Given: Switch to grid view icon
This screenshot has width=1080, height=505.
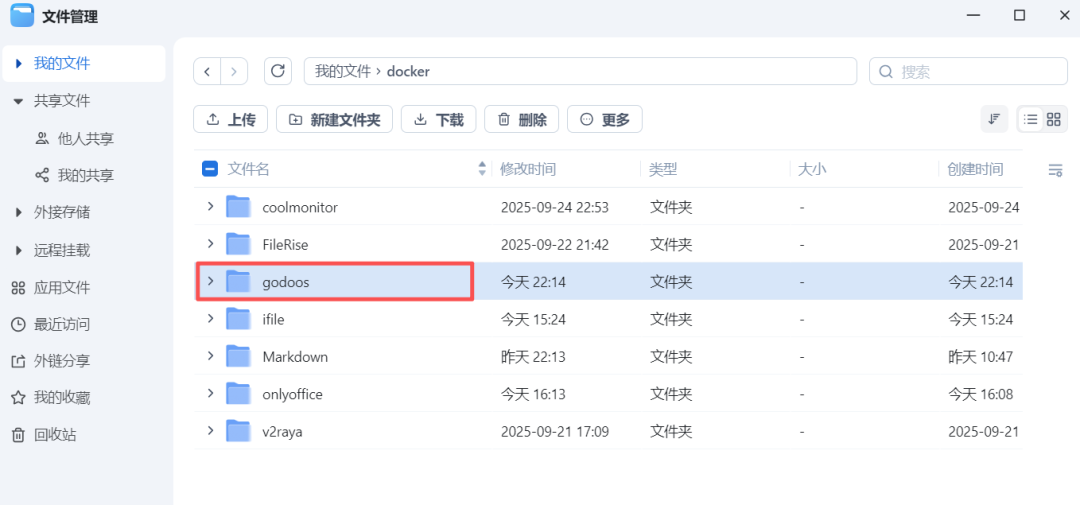Looking at the screenshot, I should coord(1053,119).
